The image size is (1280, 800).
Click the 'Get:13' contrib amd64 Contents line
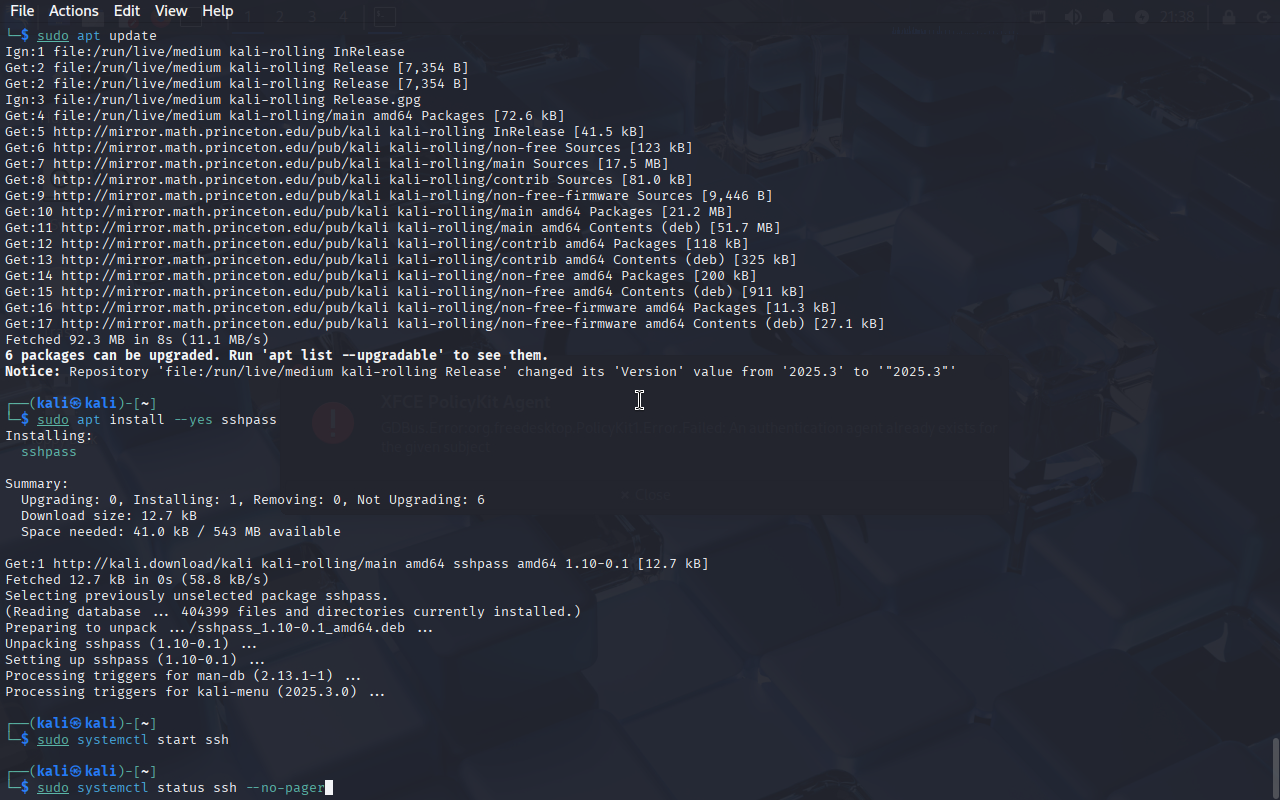pyautogui.click(x=401, y=260)
